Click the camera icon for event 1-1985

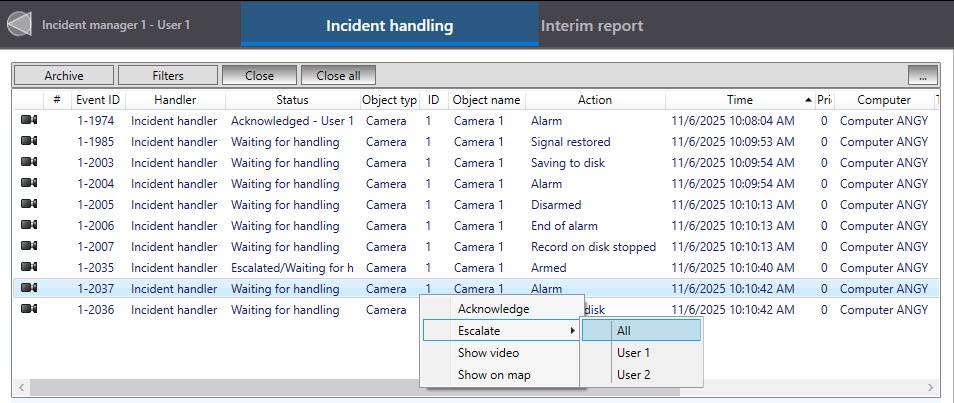tap(29, 142)
